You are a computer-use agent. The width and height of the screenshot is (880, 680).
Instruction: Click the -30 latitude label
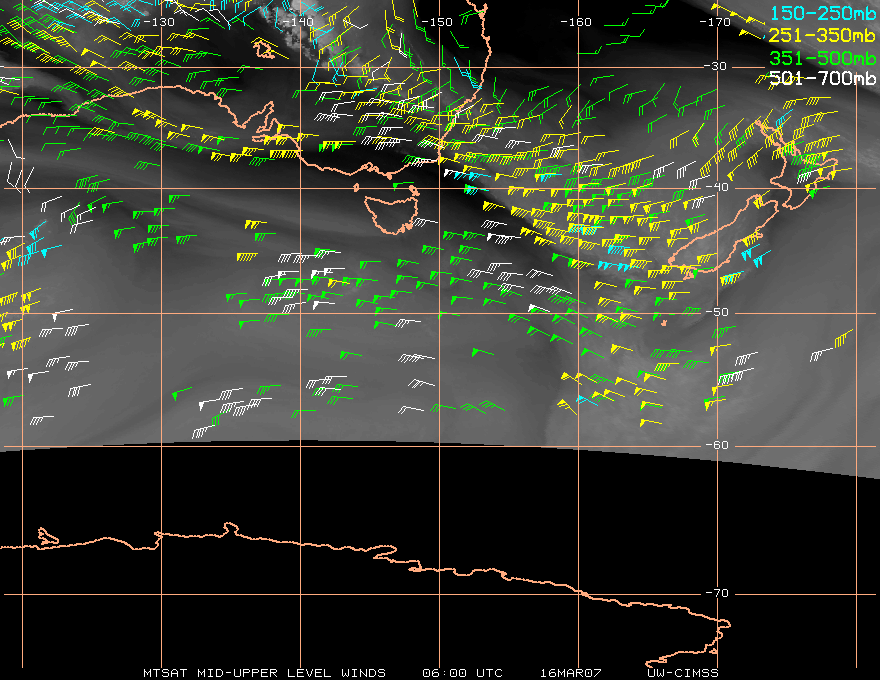pyautogui.click(x=715, y=66)
